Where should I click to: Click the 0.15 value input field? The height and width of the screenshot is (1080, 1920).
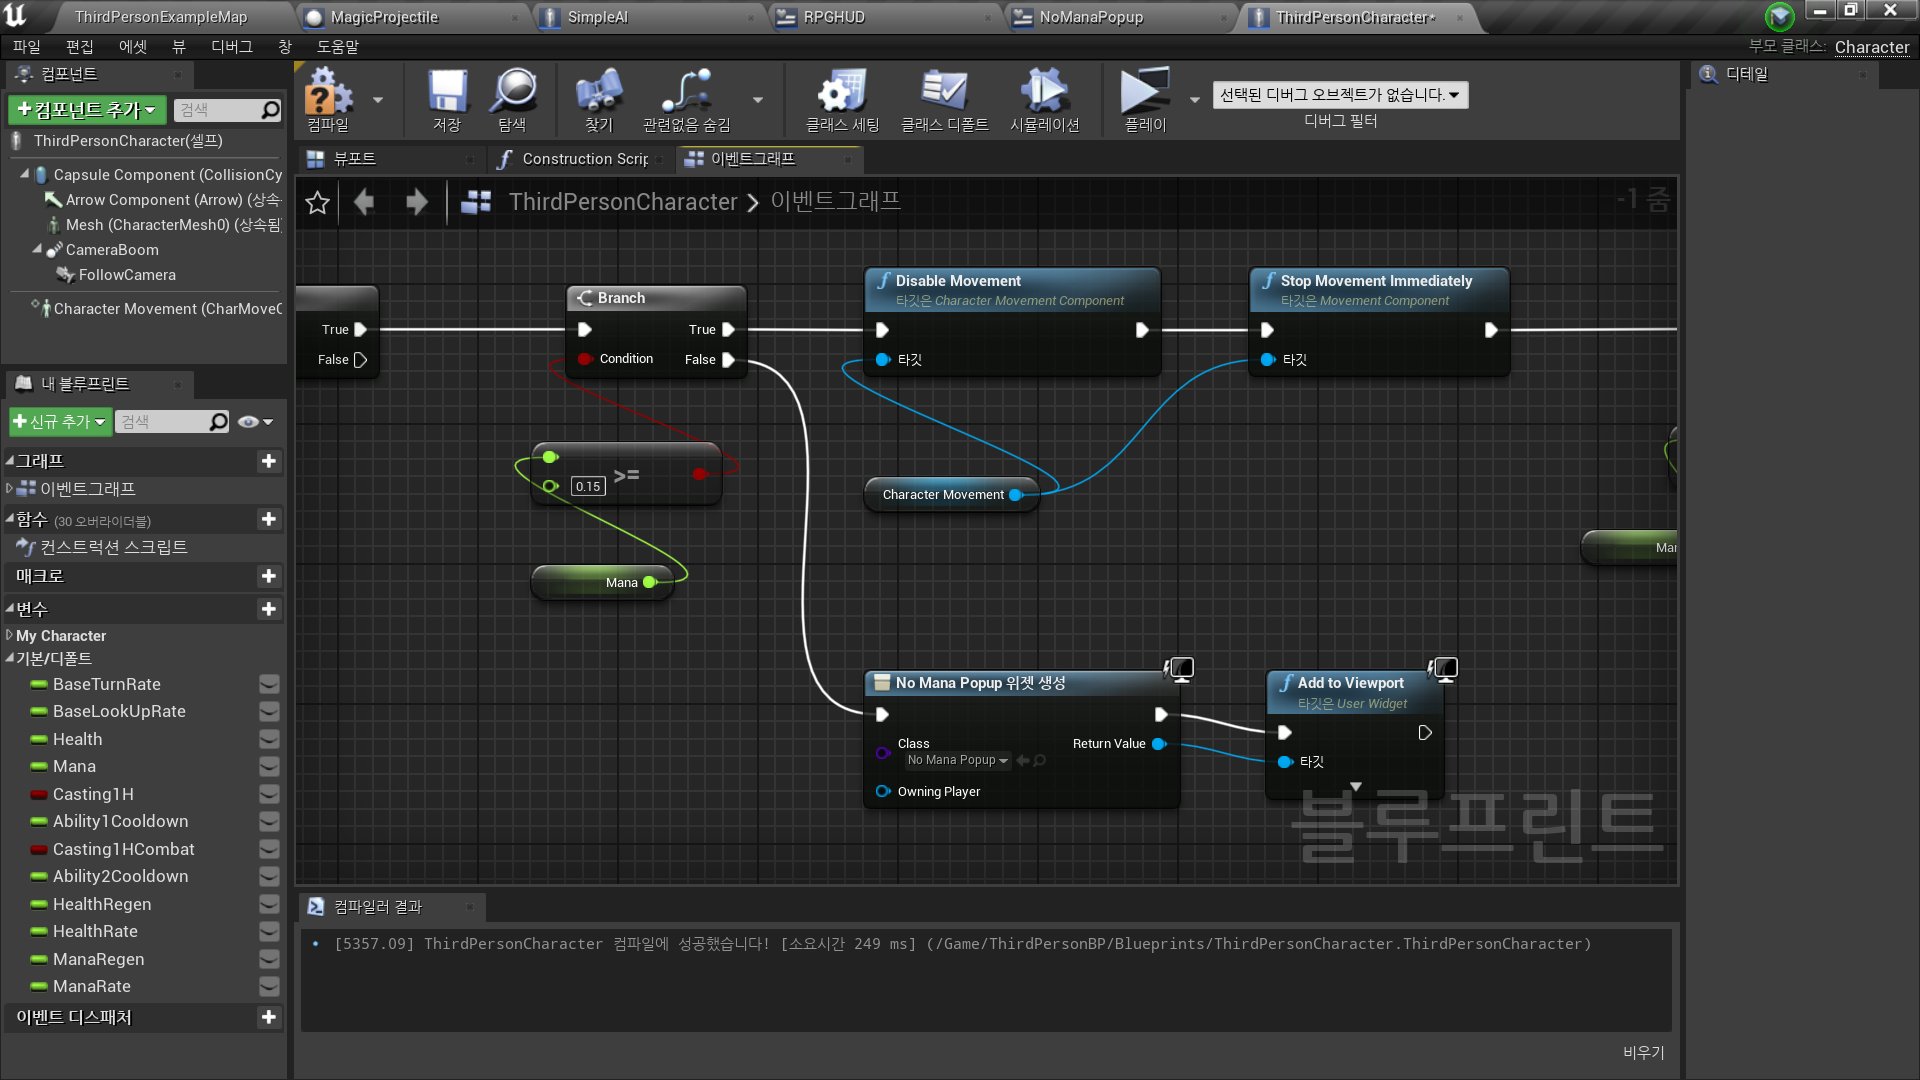(x=588, y=487)
